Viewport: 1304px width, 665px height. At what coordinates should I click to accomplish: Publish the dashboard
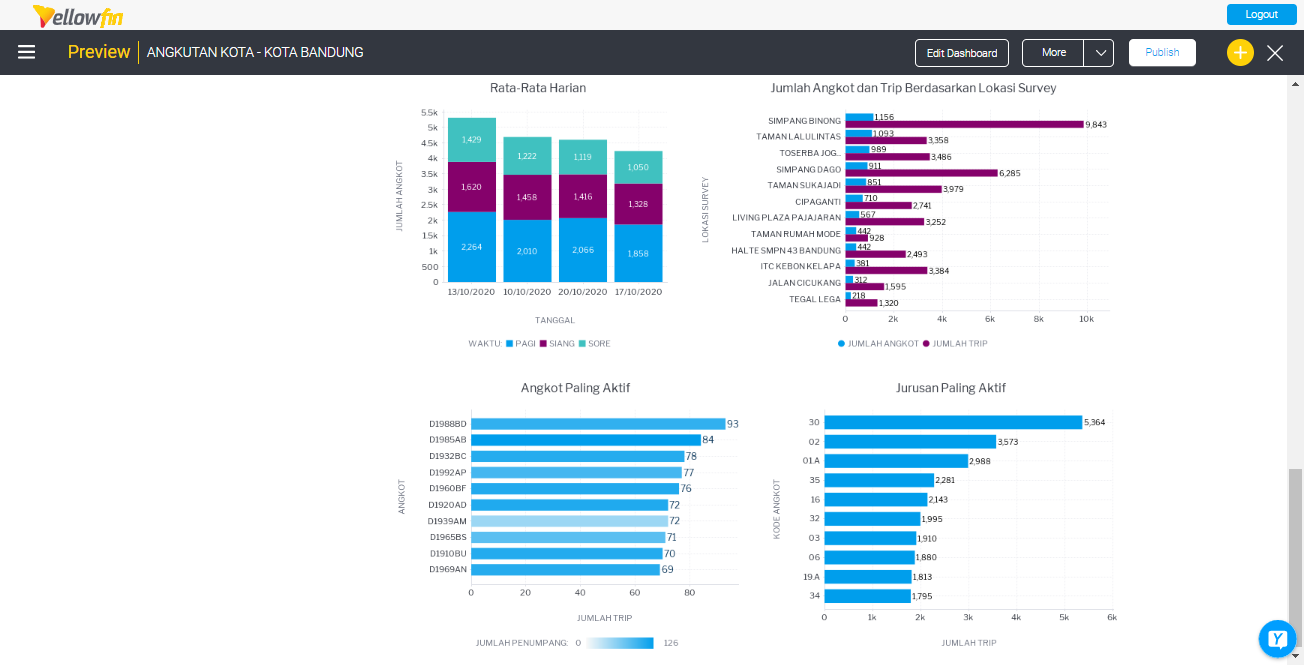[x=1162, y=53]
